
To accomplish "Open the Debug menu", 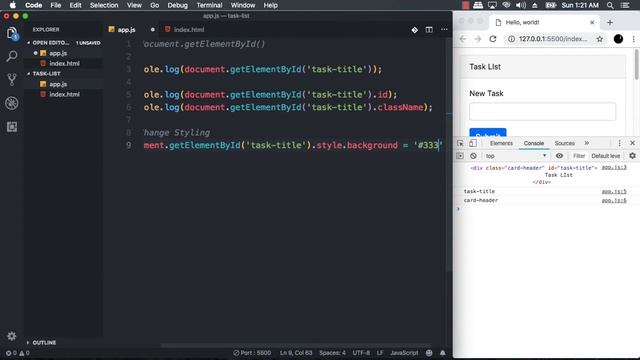I will [x=177, y=5].
